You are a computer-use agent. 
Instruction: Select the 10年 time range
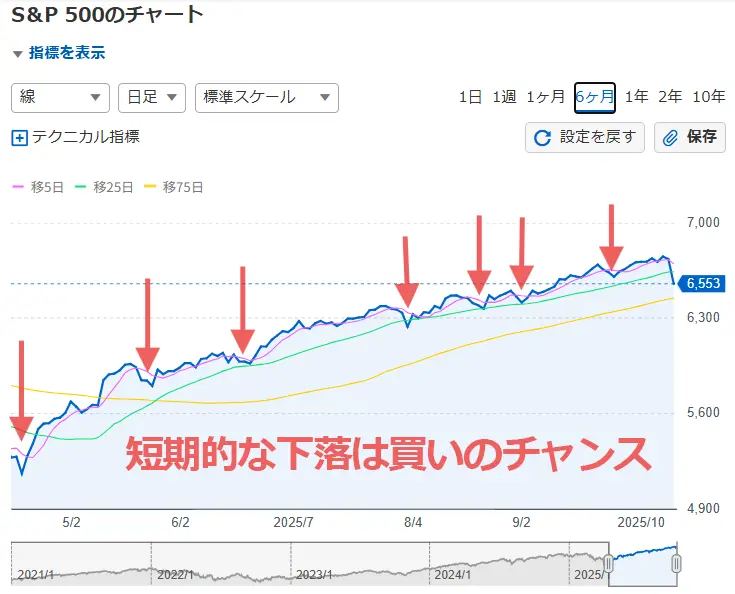(x=709, y=97)
